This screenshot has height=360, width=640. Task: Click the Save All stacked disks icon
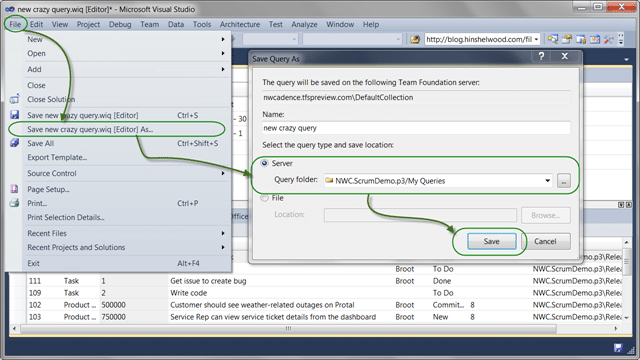15,143
